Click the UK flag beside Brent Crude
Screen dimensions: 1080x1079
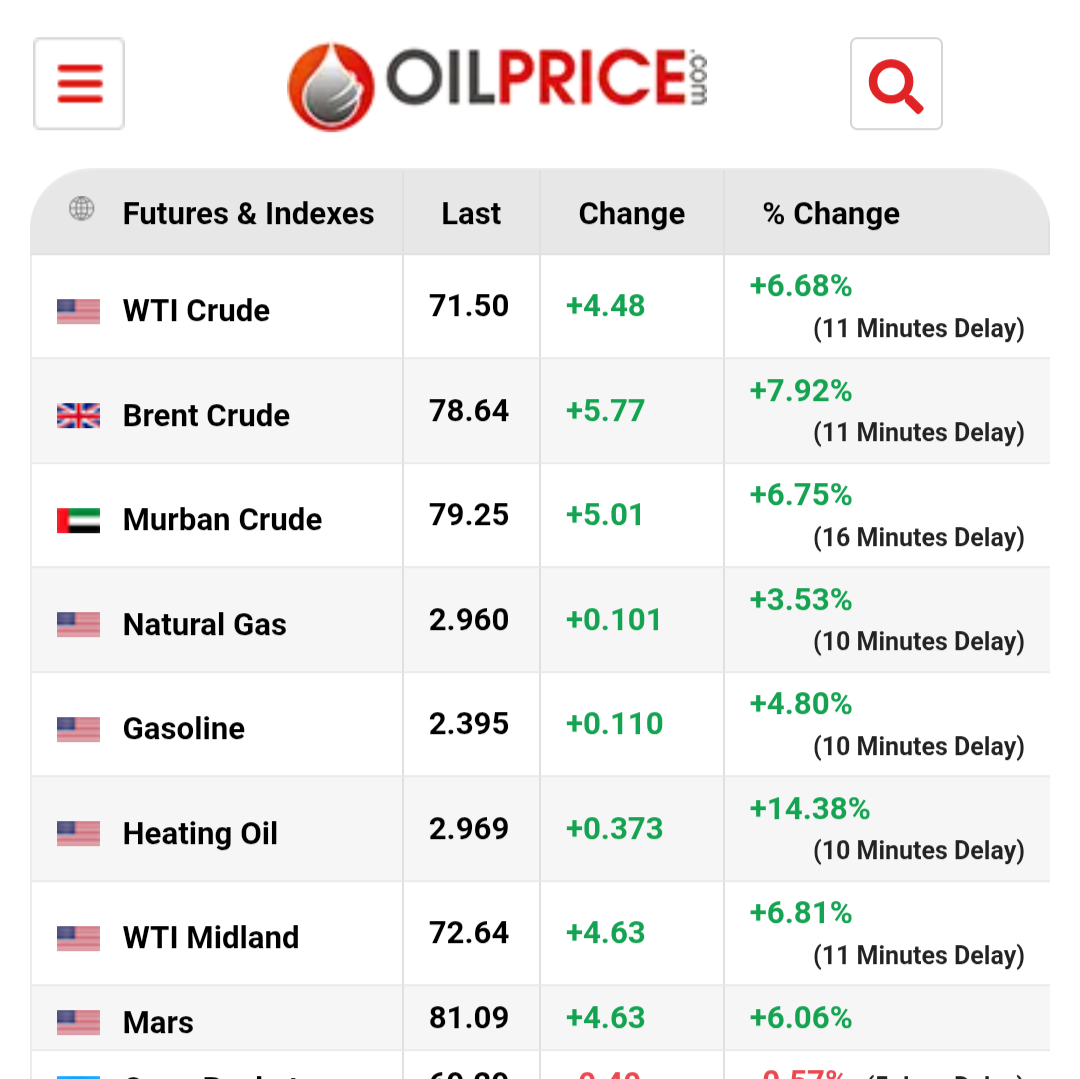(78, 416)
